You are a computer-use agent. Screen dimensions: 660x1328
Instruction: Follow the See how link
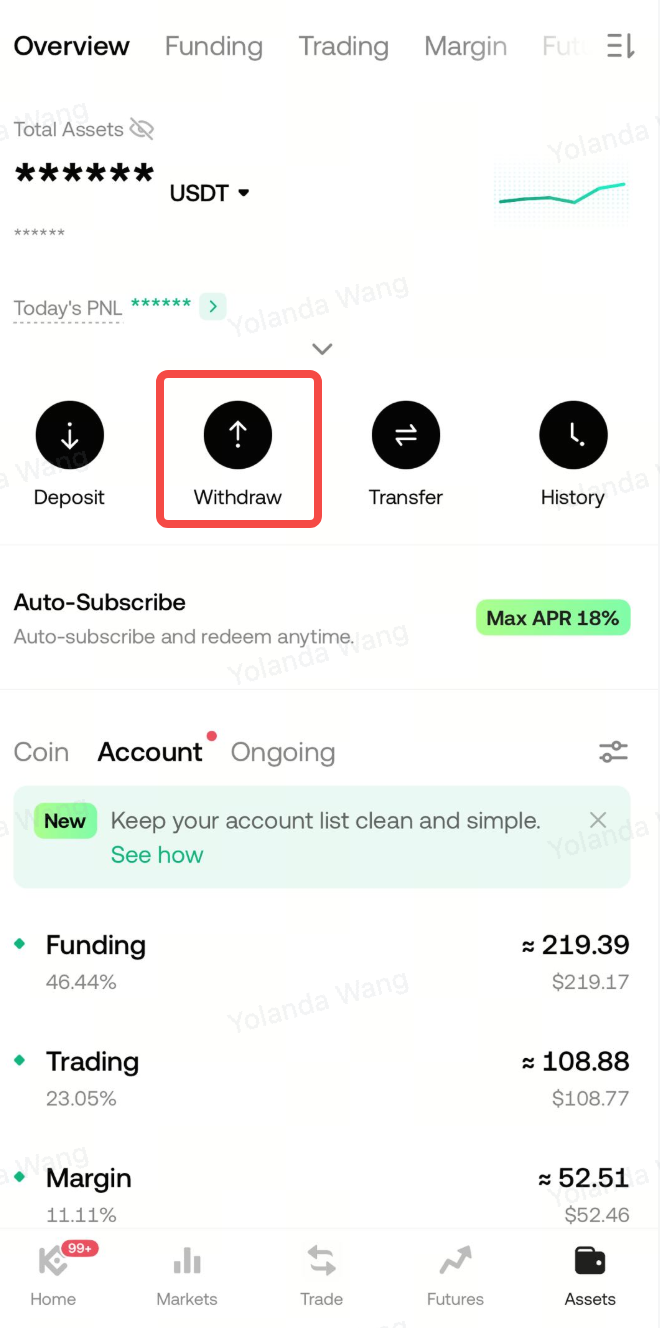tap(157, 855)
